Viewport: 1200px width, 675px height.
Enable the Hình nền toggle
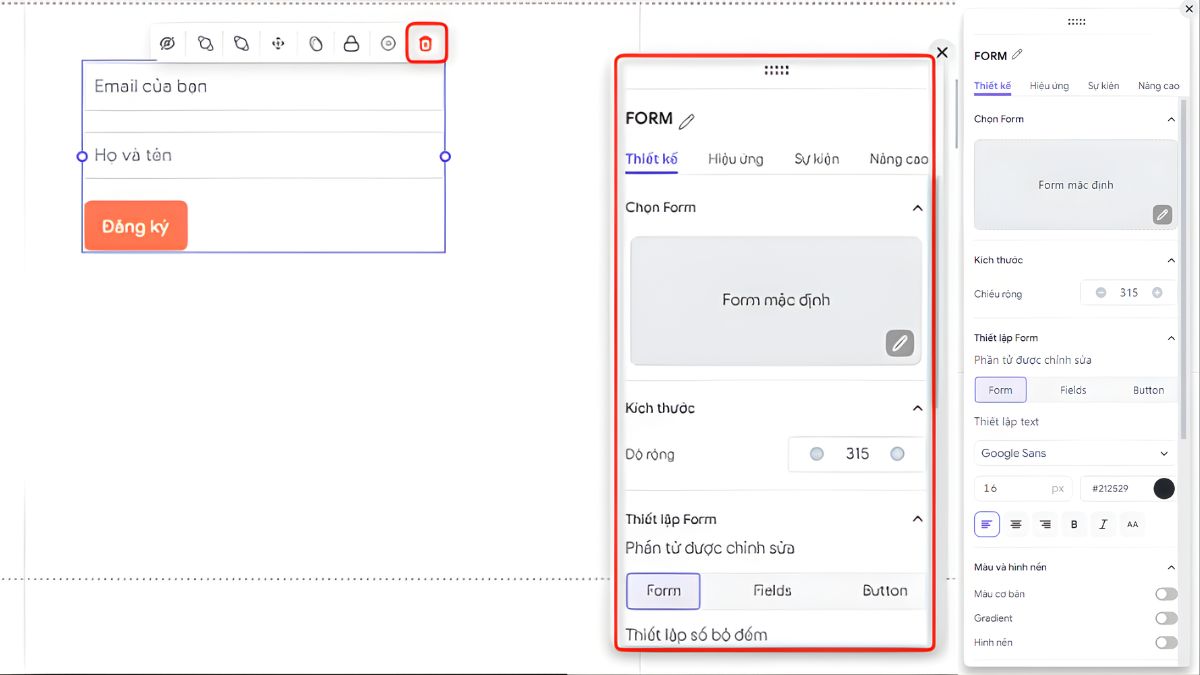(x=1166, y=642)
